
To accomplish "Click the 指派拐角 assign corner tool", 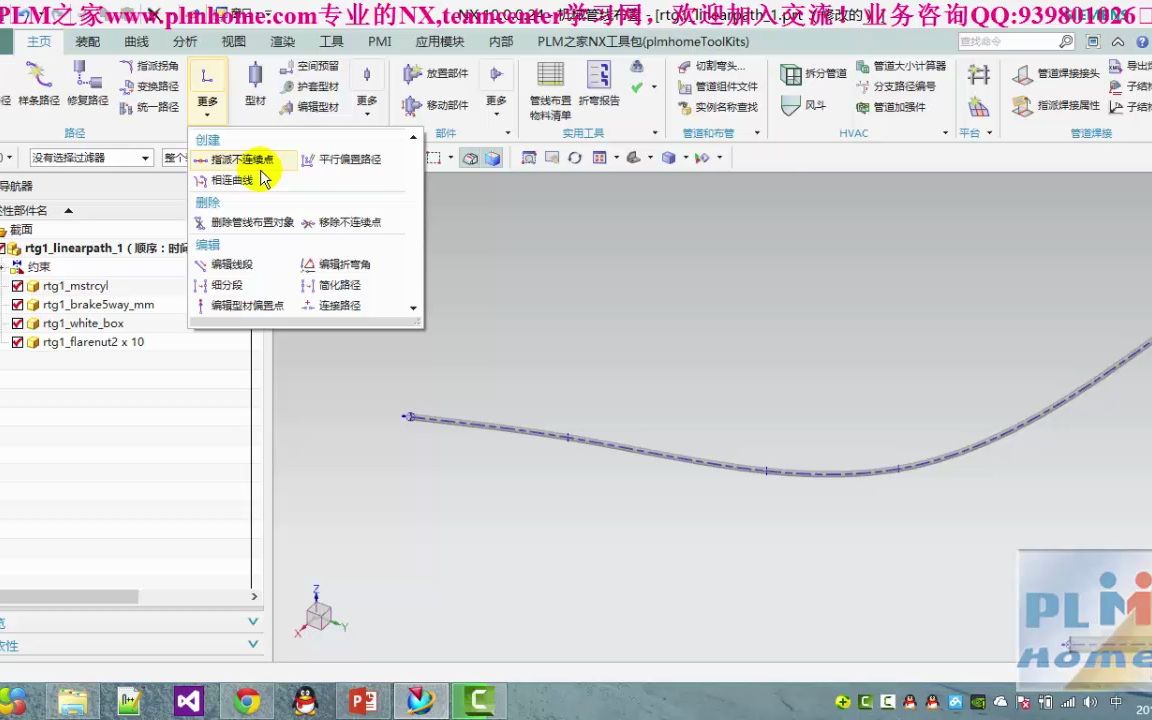I will point(149,66).
